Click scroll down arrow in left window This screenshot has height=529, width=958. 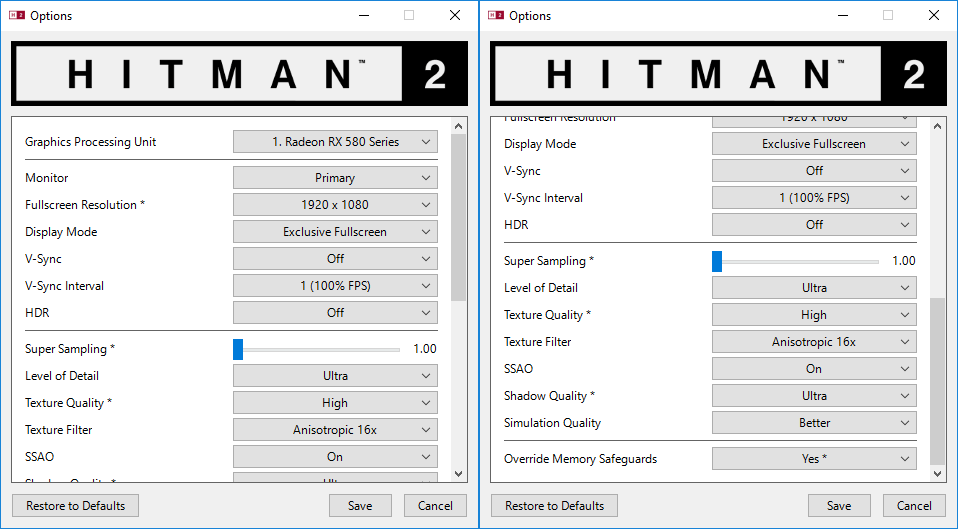coord(459,473)
